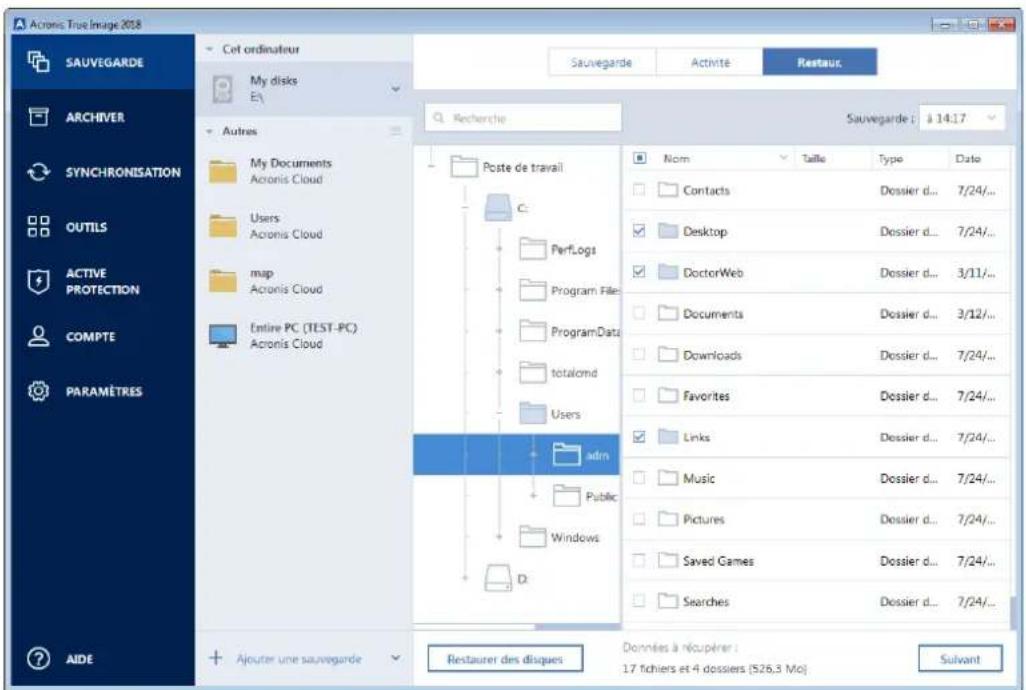Click the My Documents cloud backup folder icon
Screen dimensions: 1026x690
[x=222, y=171]
